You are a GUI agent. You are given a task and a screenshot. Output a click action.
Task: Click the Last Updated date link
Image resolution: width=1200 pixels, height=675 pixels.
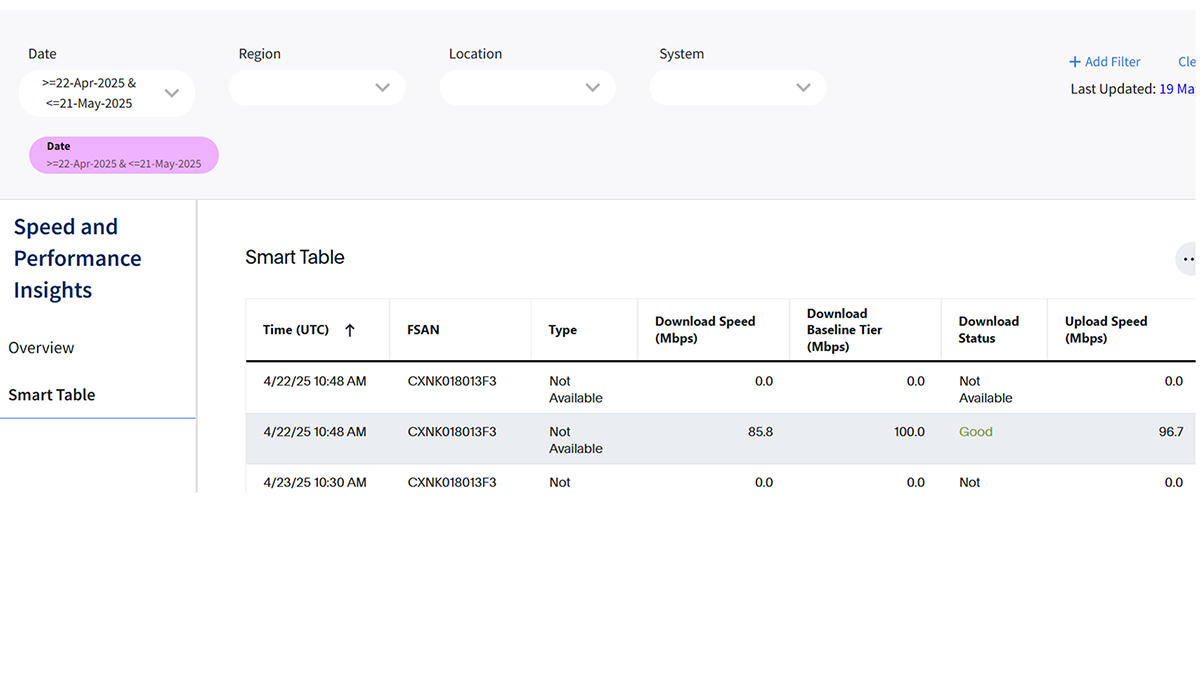pos(1176,89)
